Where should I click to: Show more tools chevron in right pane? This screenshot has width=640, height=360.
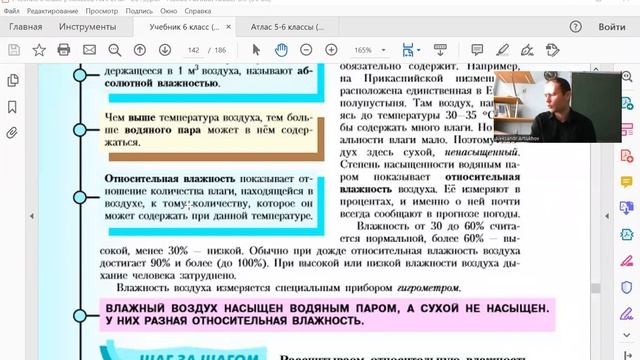click(x=627, y=335)
